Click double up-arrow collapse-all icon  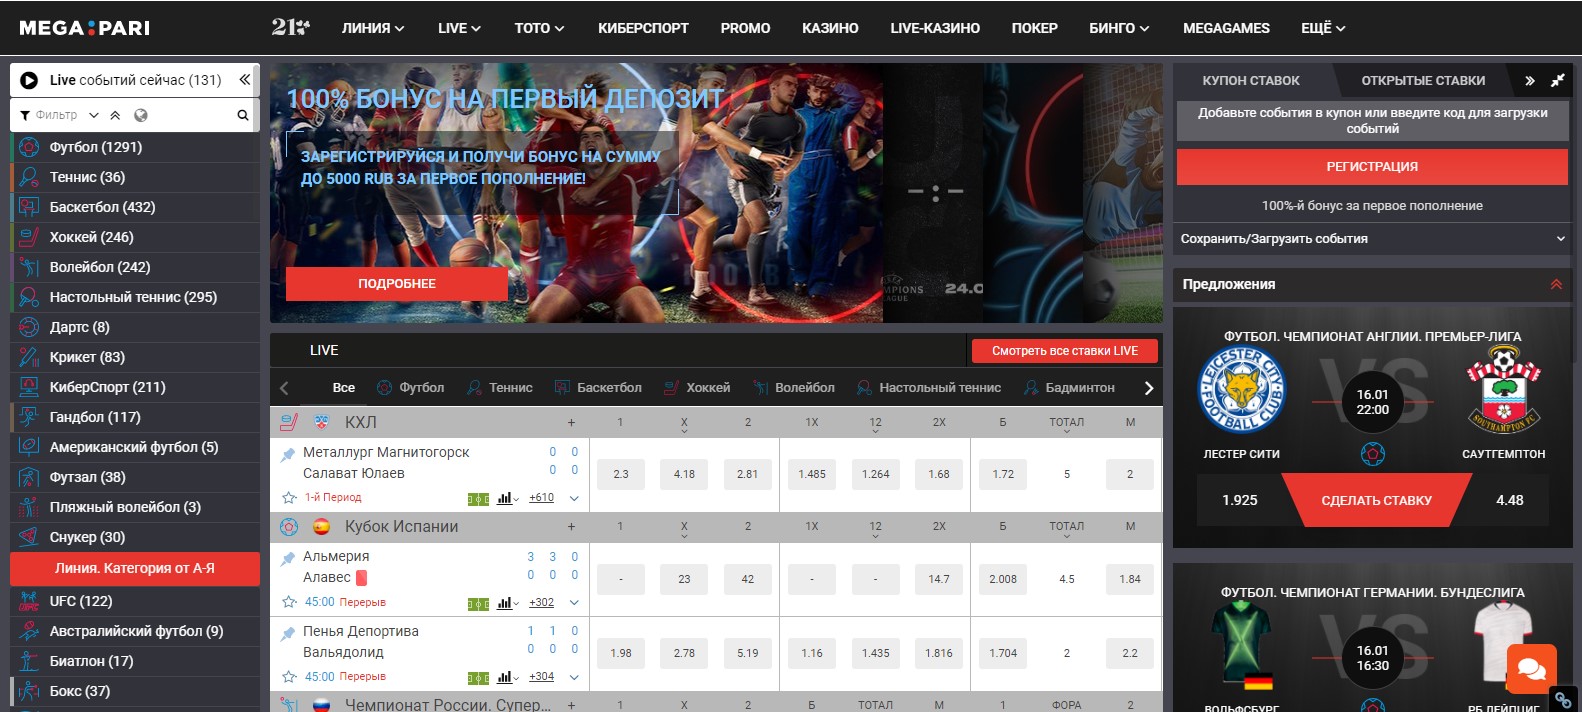(x=116, y=115)
